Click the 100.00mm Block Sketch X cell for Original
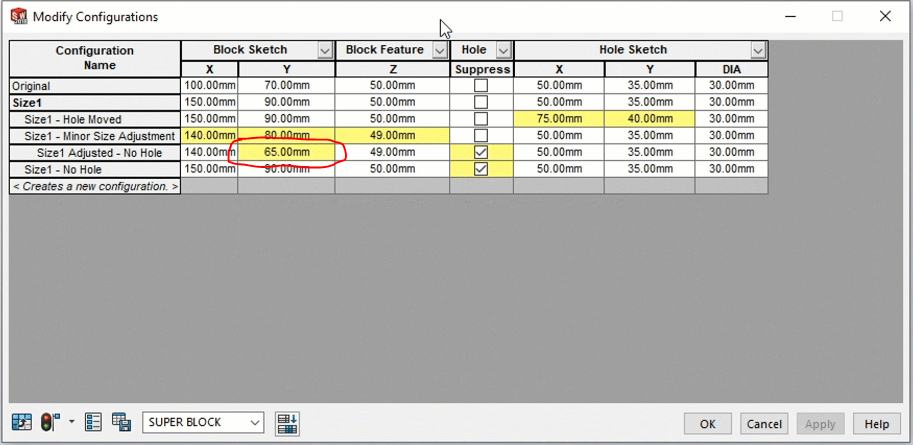The height and width of the screenshot is (445, 913). click(x=210, y=86)
